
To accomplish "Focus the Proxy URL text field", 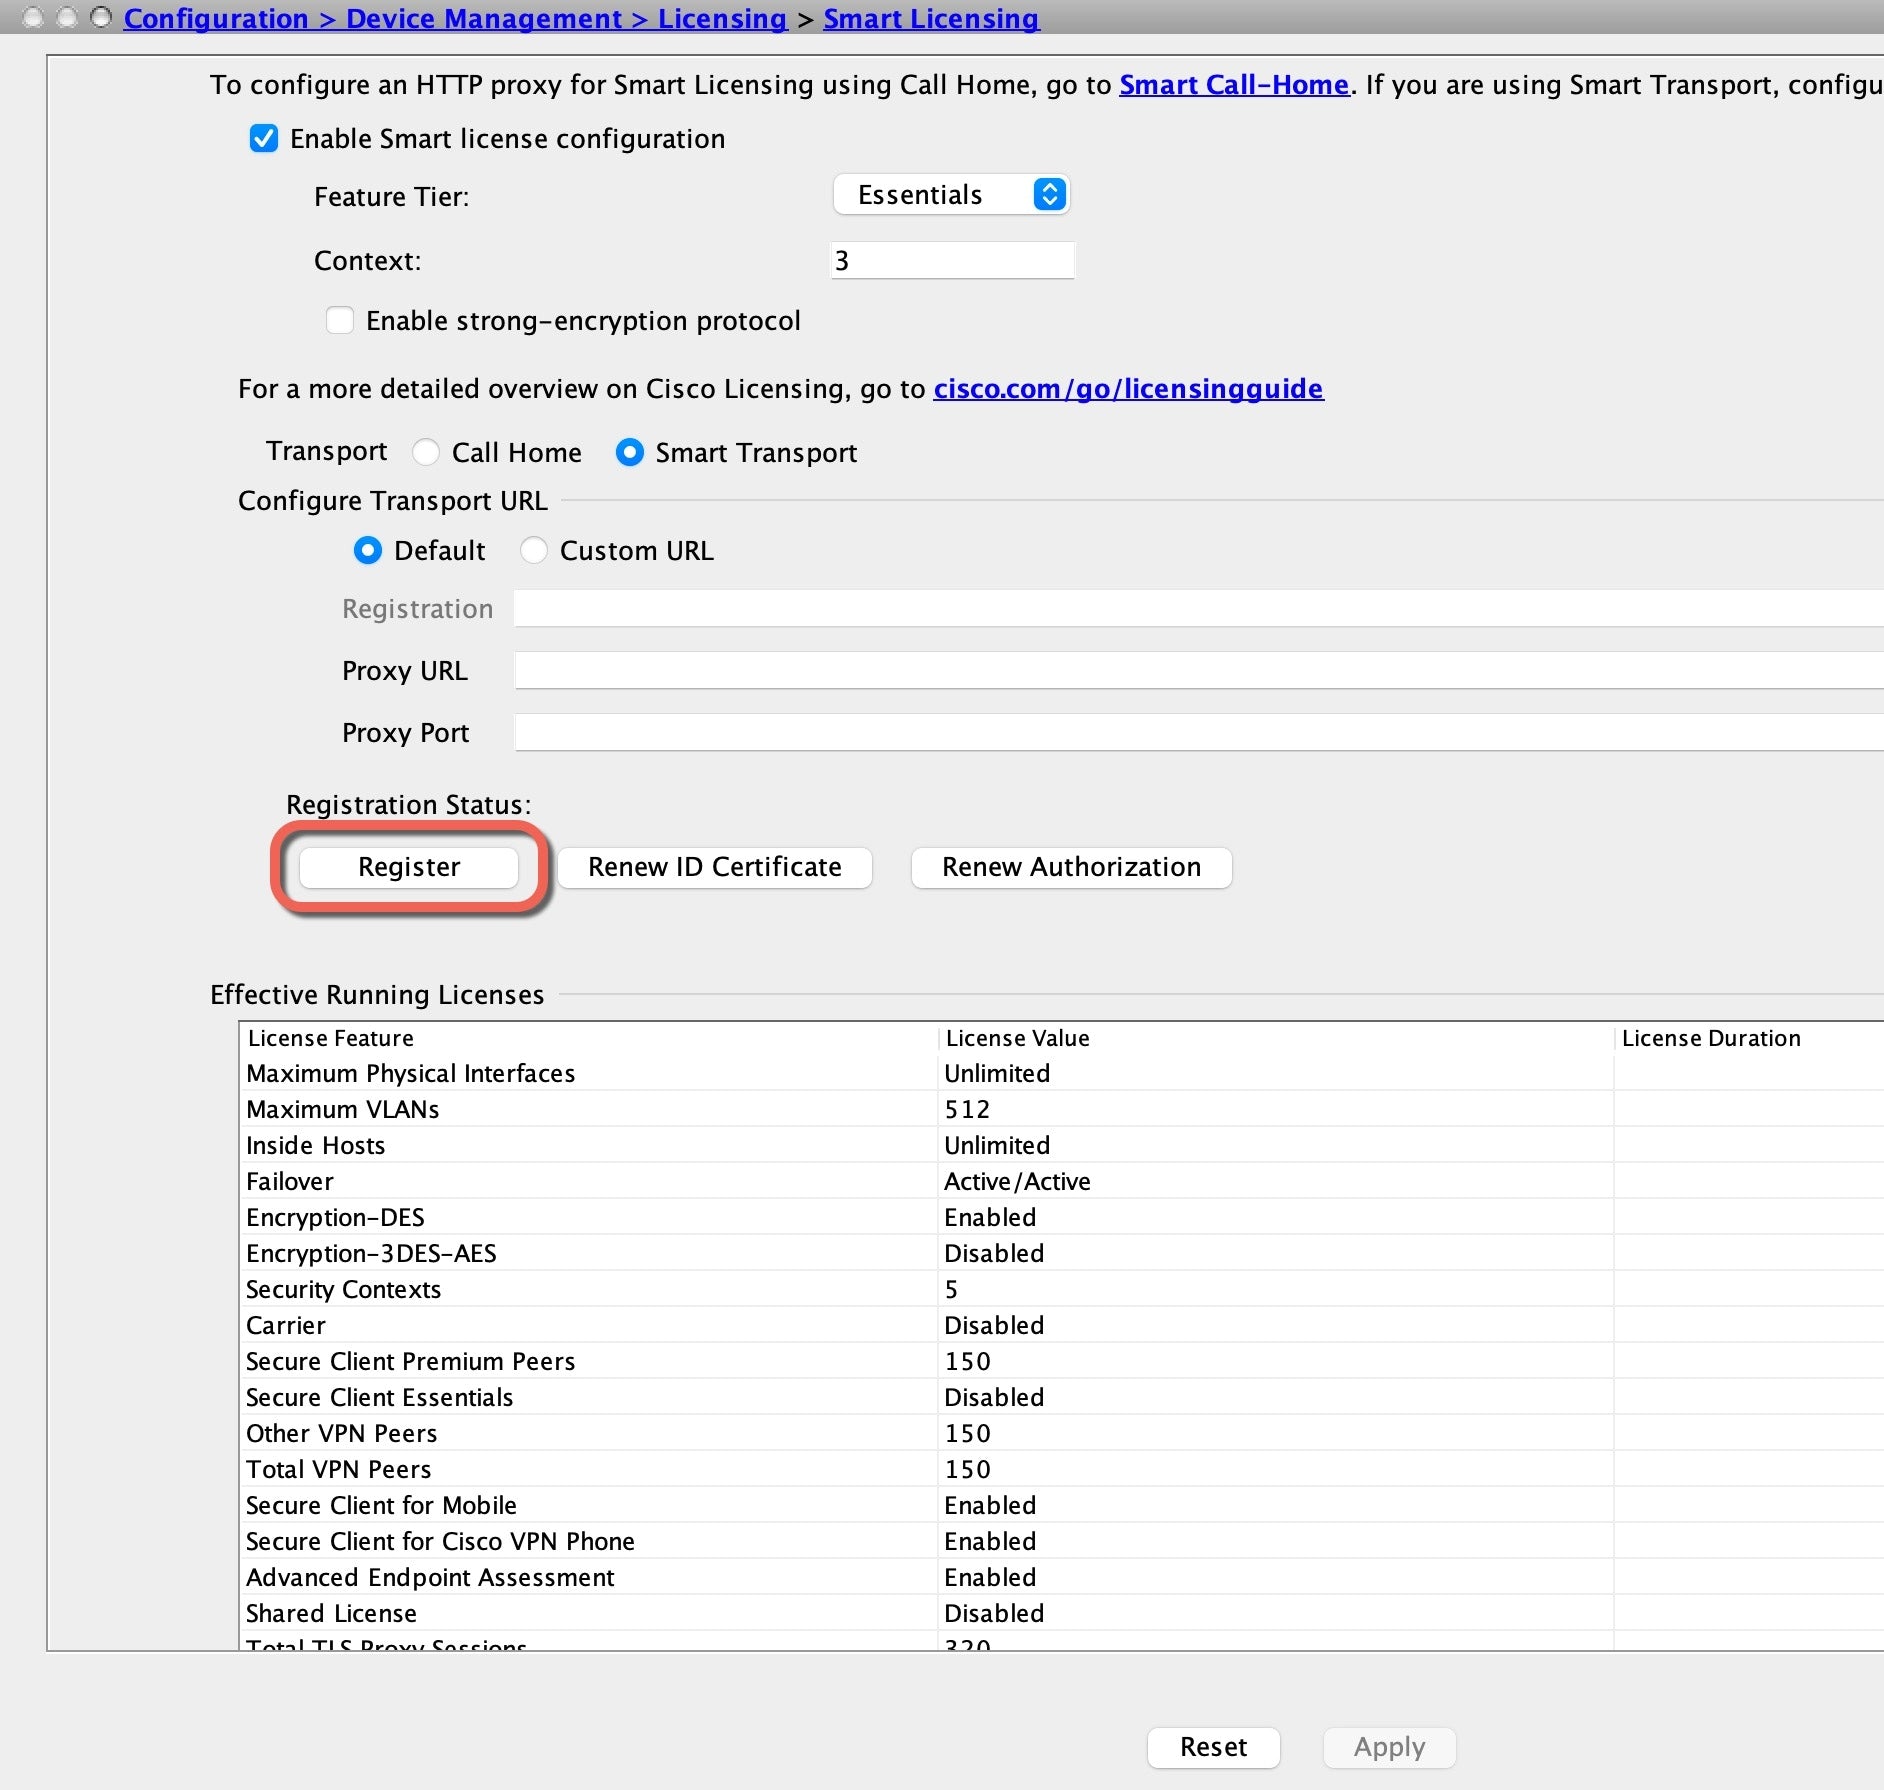I will point(1198,671).
